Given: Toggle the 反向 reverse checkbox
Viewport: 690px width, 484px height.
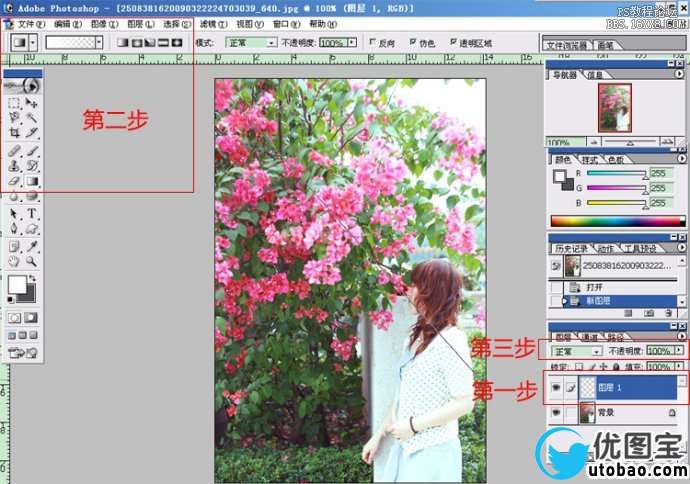Looking at the screenshot, I should click(x=372, y=42).
